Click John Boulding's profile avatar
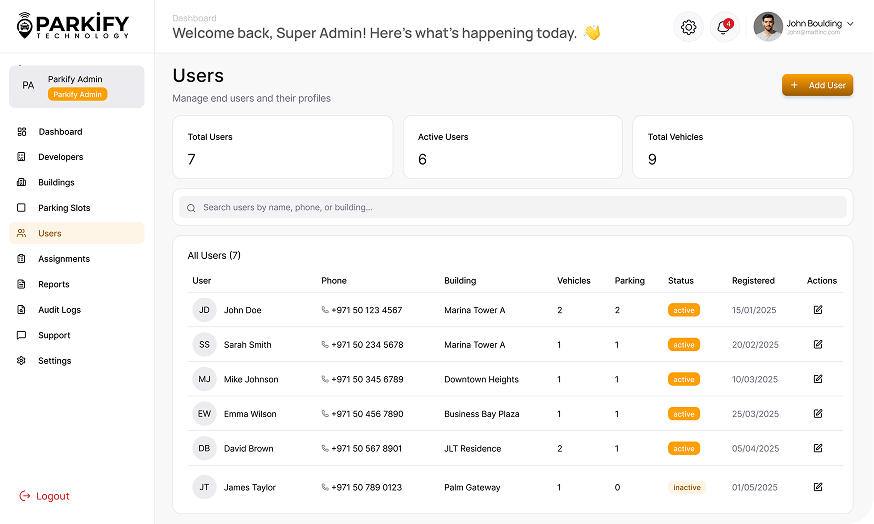The height and width of the screenshot is (524, 874). 767,27
